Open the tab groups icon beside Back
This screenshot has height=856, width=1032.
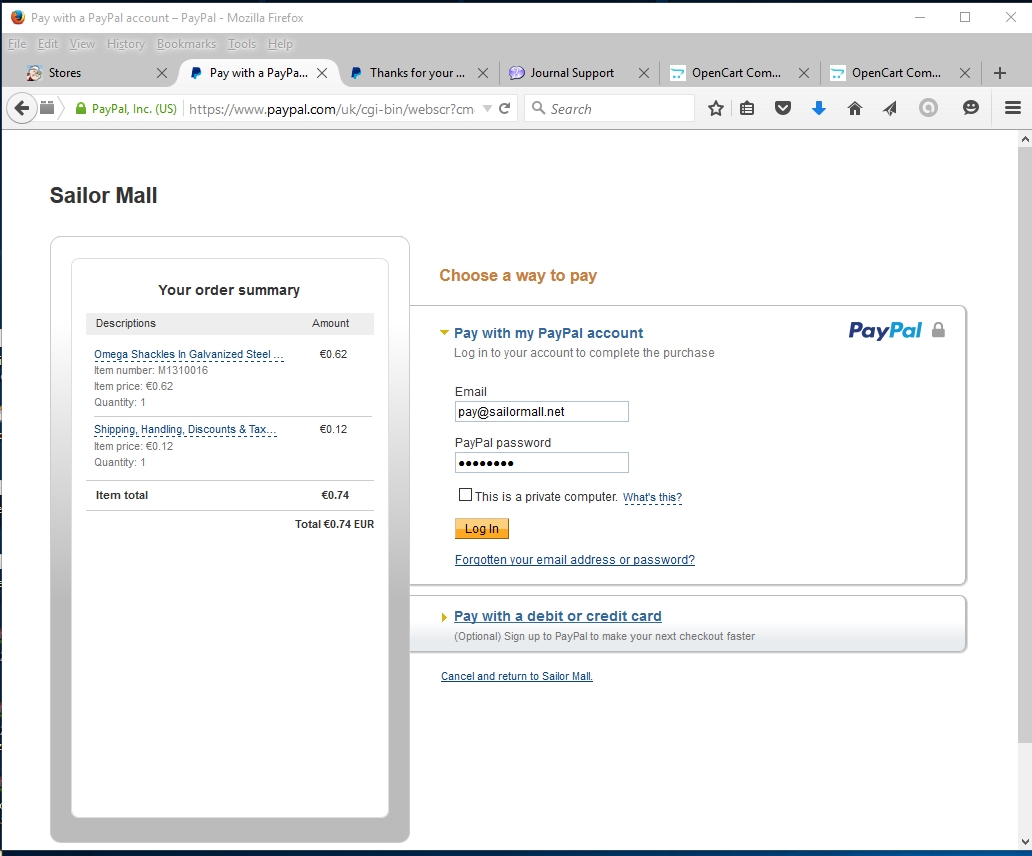[x=47, y=108]
